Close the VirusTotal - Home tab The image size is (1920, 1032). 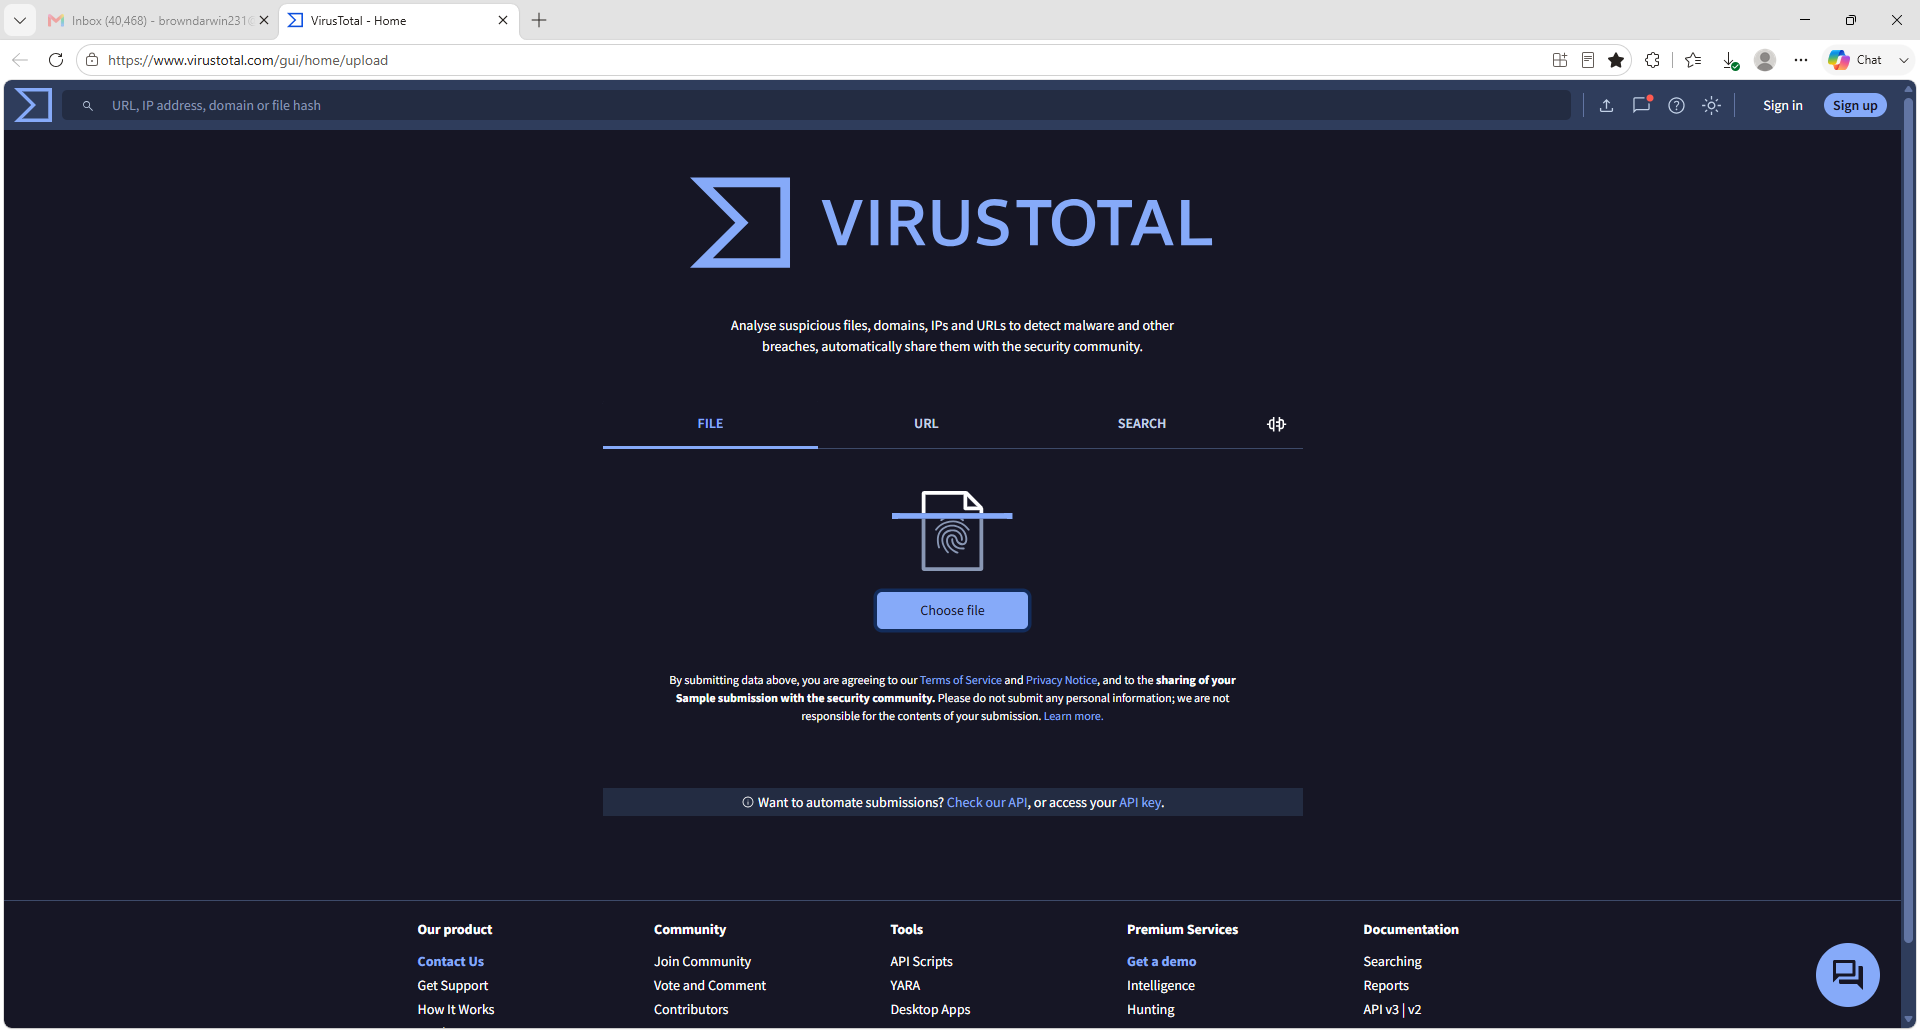[x=503, y=20]
